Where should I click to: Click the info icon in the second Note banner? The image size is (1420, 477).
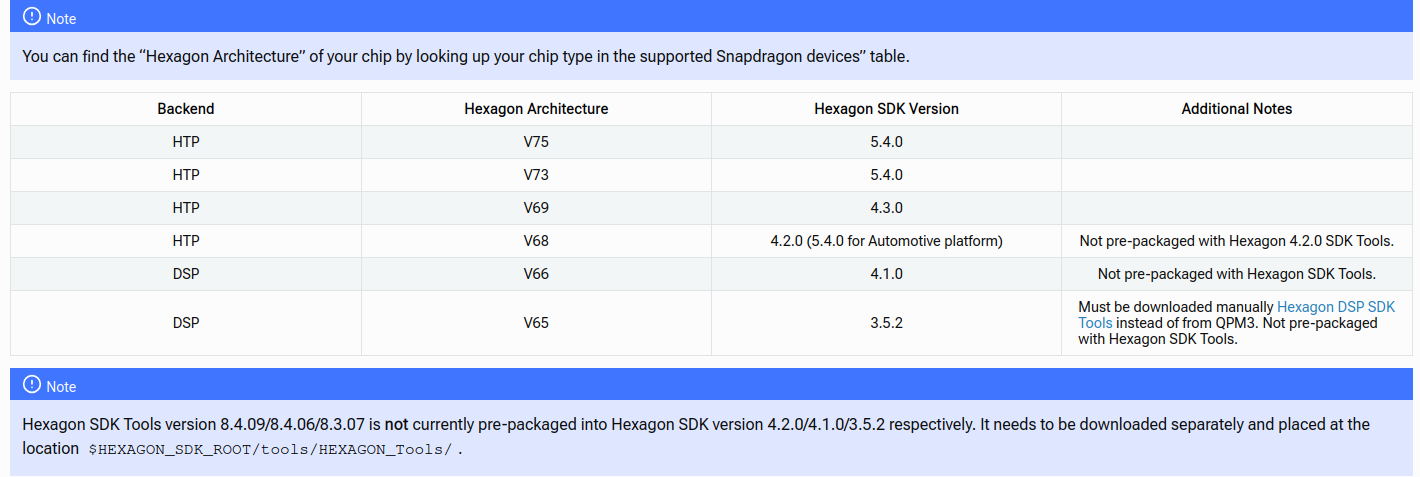tap(32, 385)
